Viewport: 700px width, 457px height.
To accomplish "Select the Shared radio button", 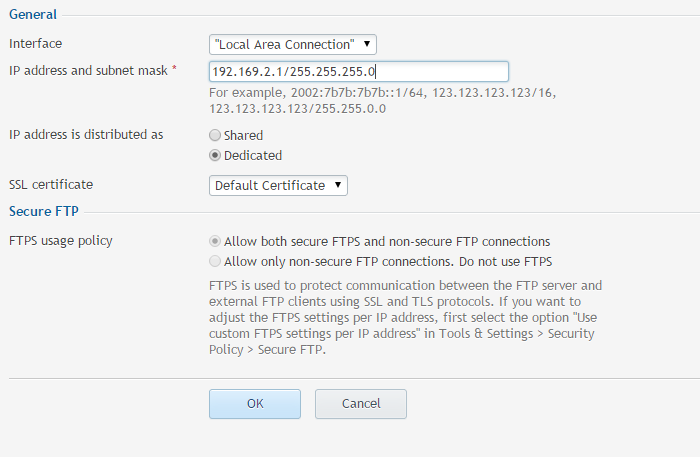I will coord(215,135).
